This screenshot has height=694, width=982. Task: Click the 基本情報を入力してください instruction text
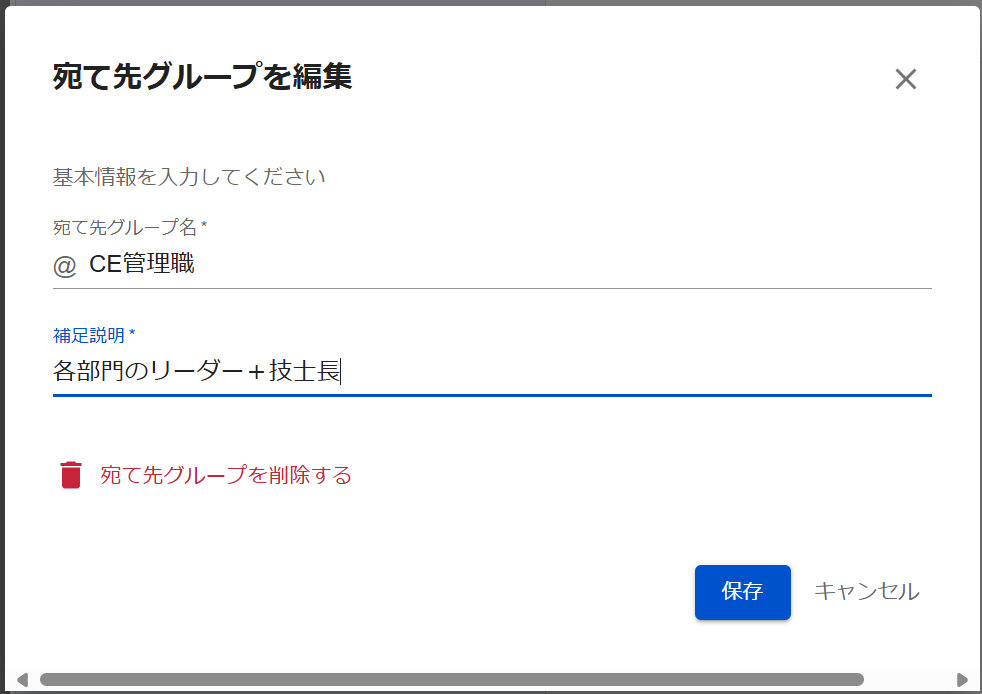point(189,177)
